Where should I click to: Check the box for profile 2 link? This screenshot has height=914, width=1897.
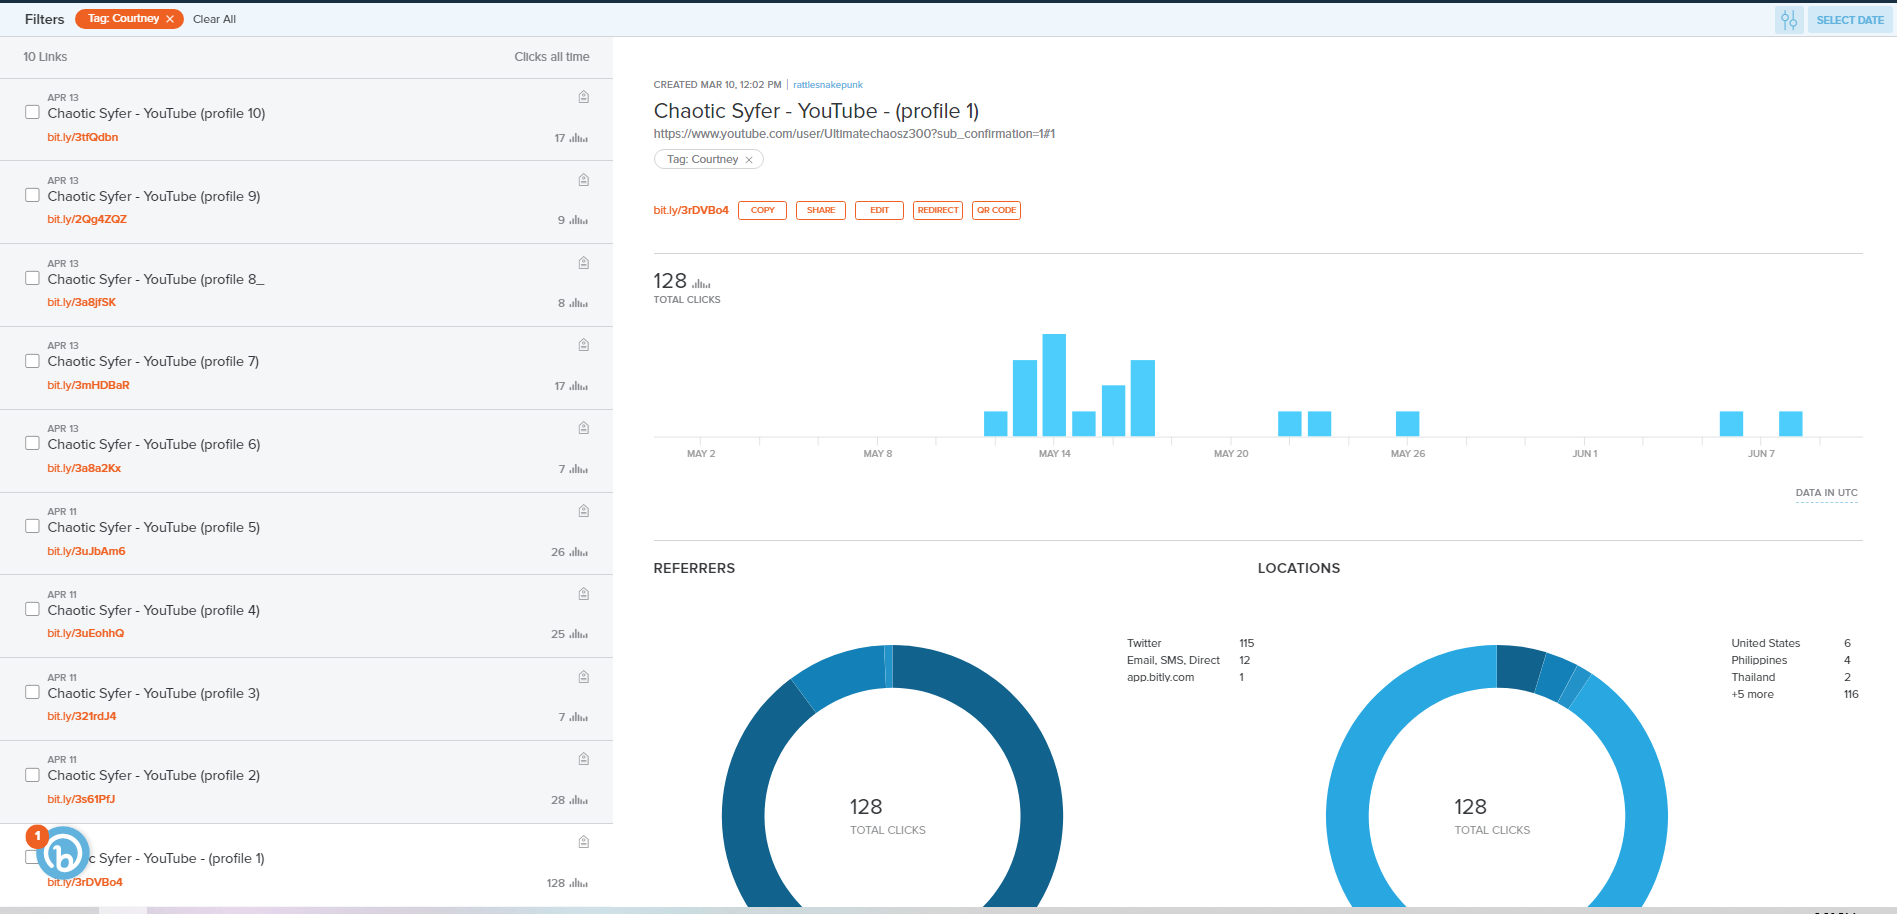tap(33, 775)
